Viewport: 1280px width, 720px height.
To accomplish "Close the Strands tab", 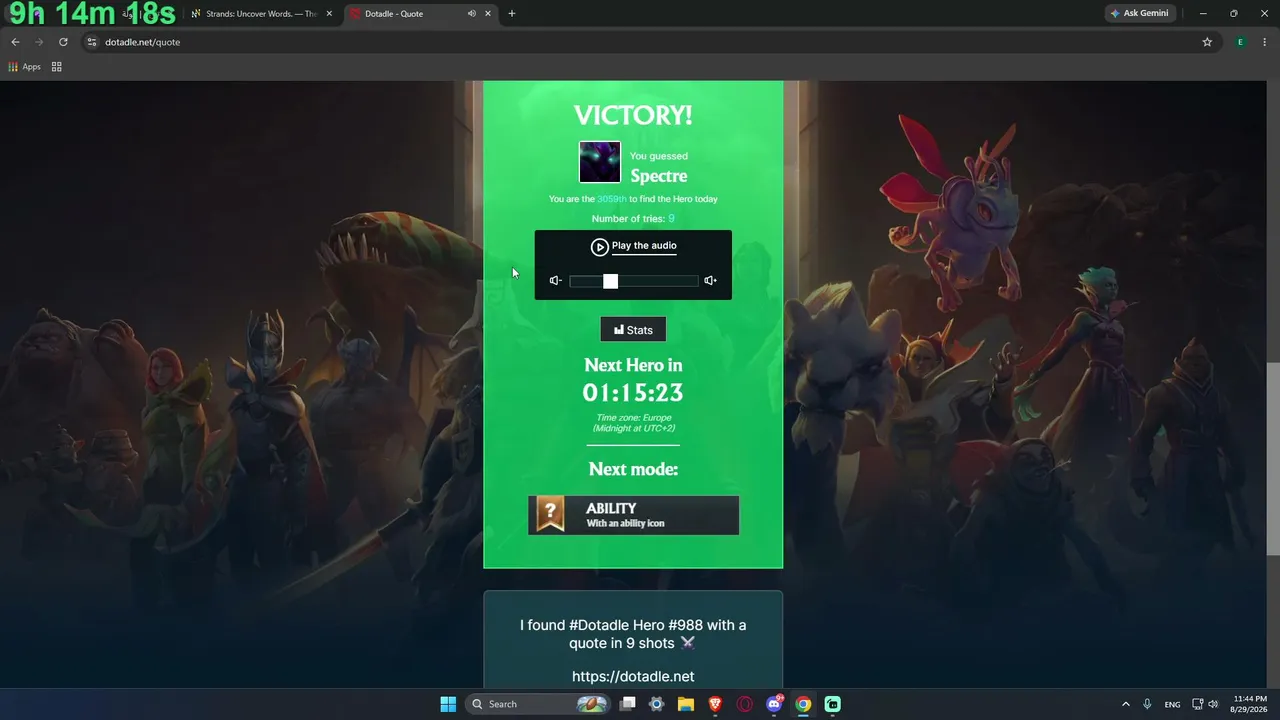I will pos(329,14).
